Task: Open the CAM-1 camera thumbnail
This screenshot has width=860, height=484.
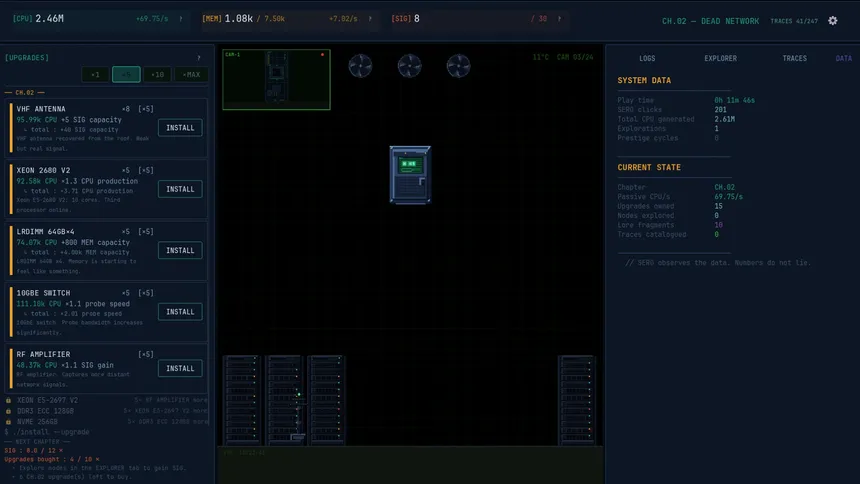Action: [276, 80]
